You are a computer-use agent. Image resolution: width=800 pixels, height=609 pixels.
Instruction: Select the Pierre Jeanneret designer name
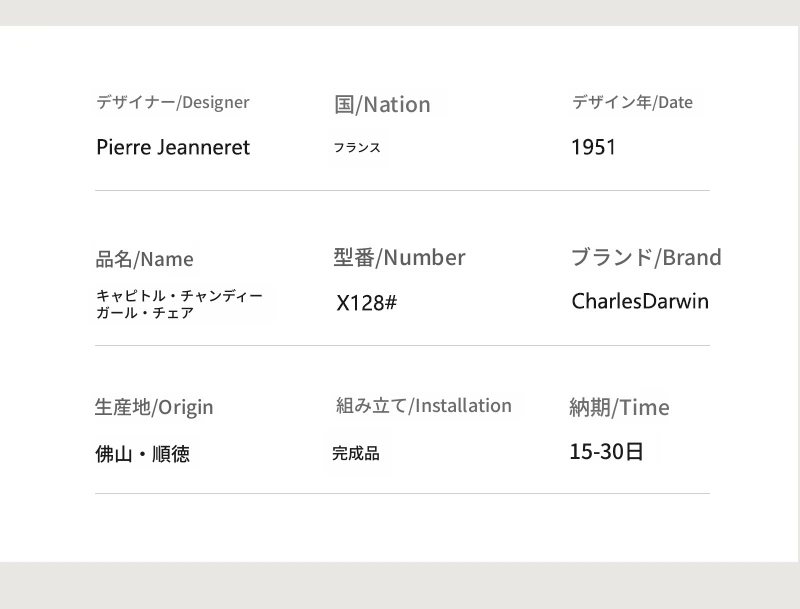pyautogui.click(x=173, y=148)
